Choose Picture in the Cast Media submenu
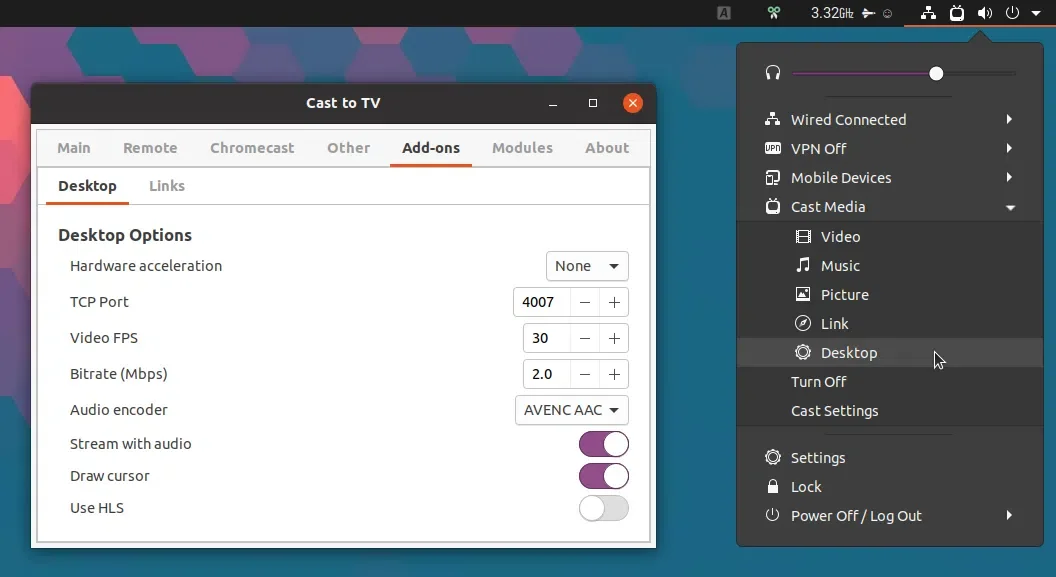Screen dimensions: 1056x577 click(890, 294)
